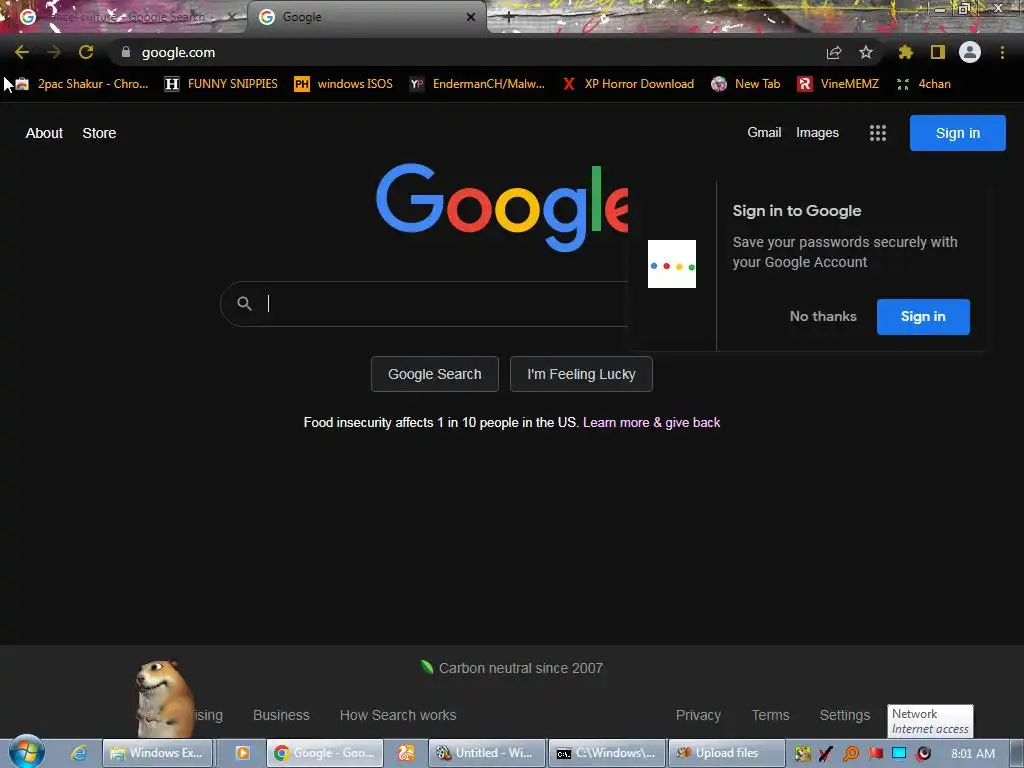Open How Search works link
The width and height of the screenshot is (1024, 768).
398,715
